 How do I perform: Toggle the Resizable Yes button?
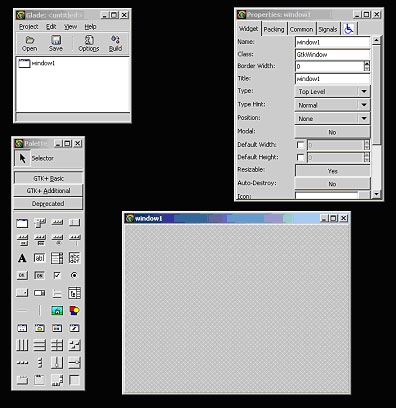[332, 171]
